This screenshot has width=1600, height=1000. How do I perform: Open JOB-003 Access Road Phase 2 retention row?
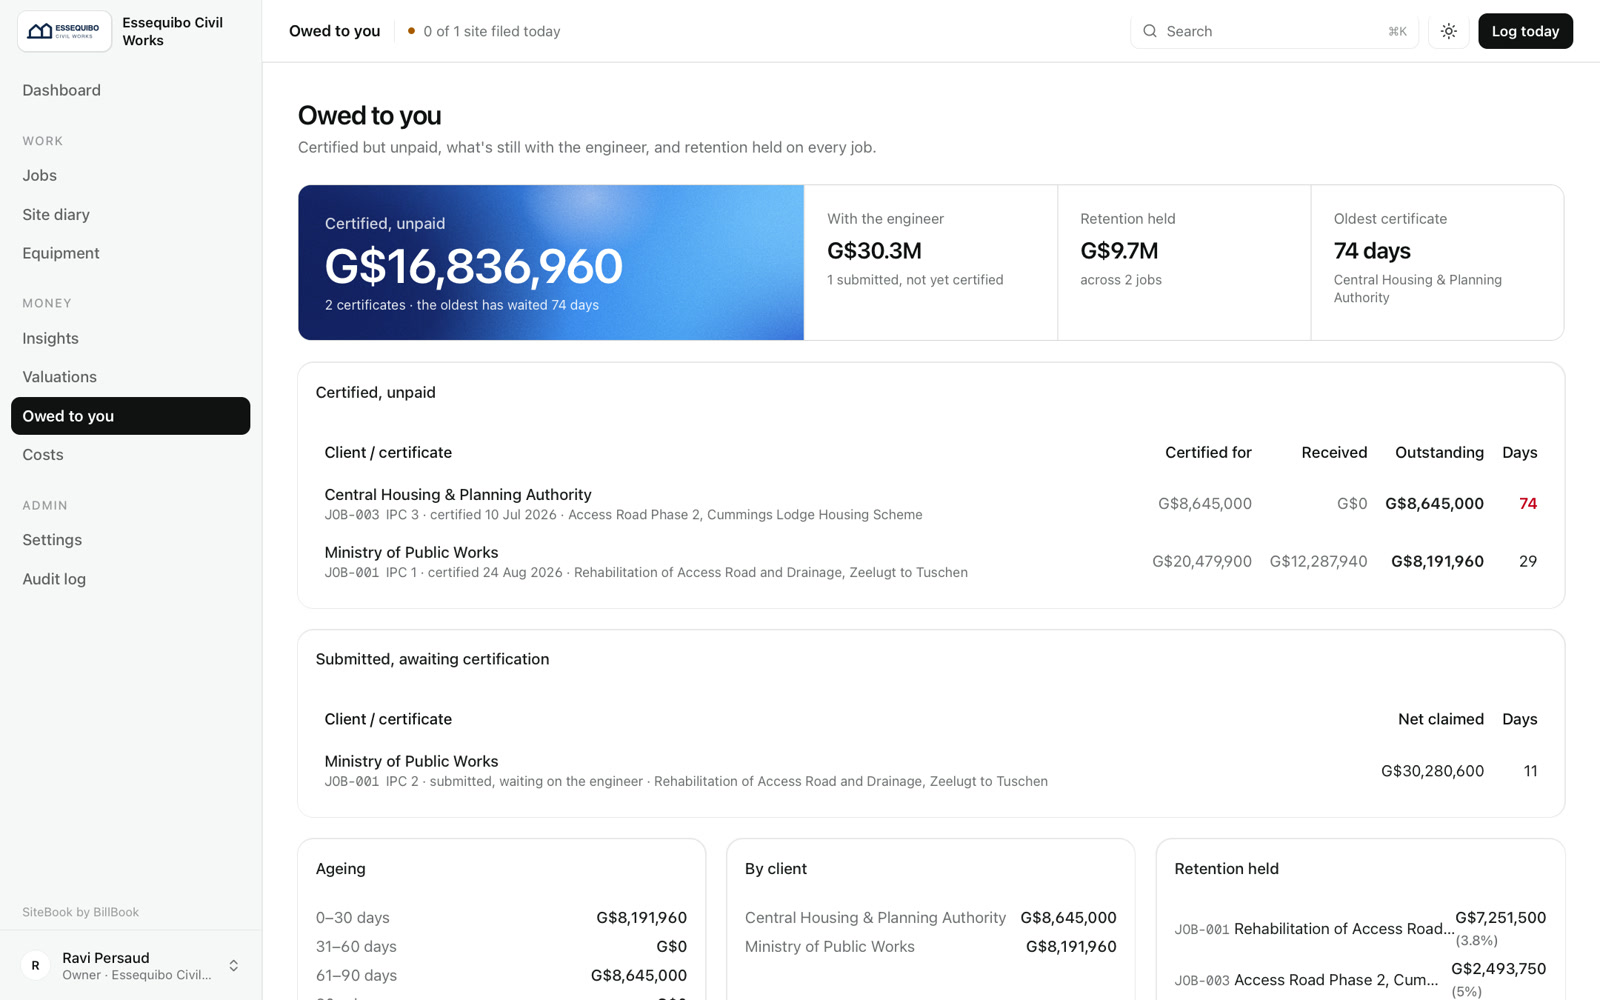pyautogui.click(x=1360, y=980)
